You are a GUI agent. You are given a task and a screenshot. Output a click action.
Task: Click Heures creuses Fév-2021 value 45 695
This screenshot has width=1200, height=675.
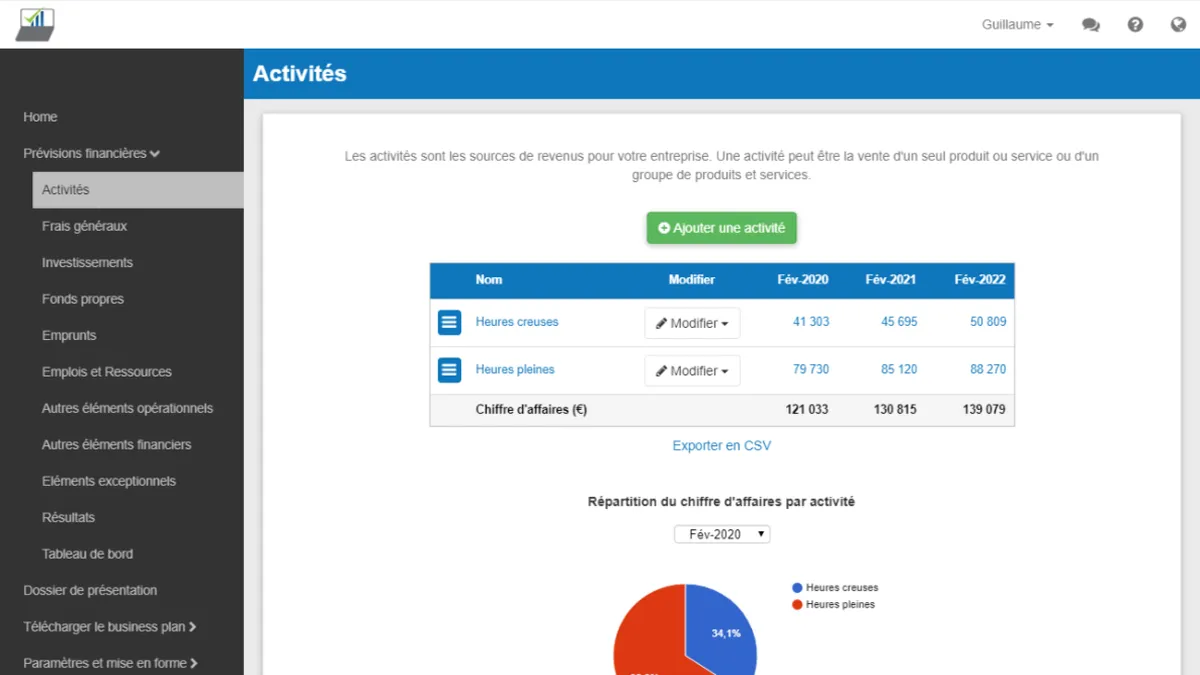coord(899,322)
